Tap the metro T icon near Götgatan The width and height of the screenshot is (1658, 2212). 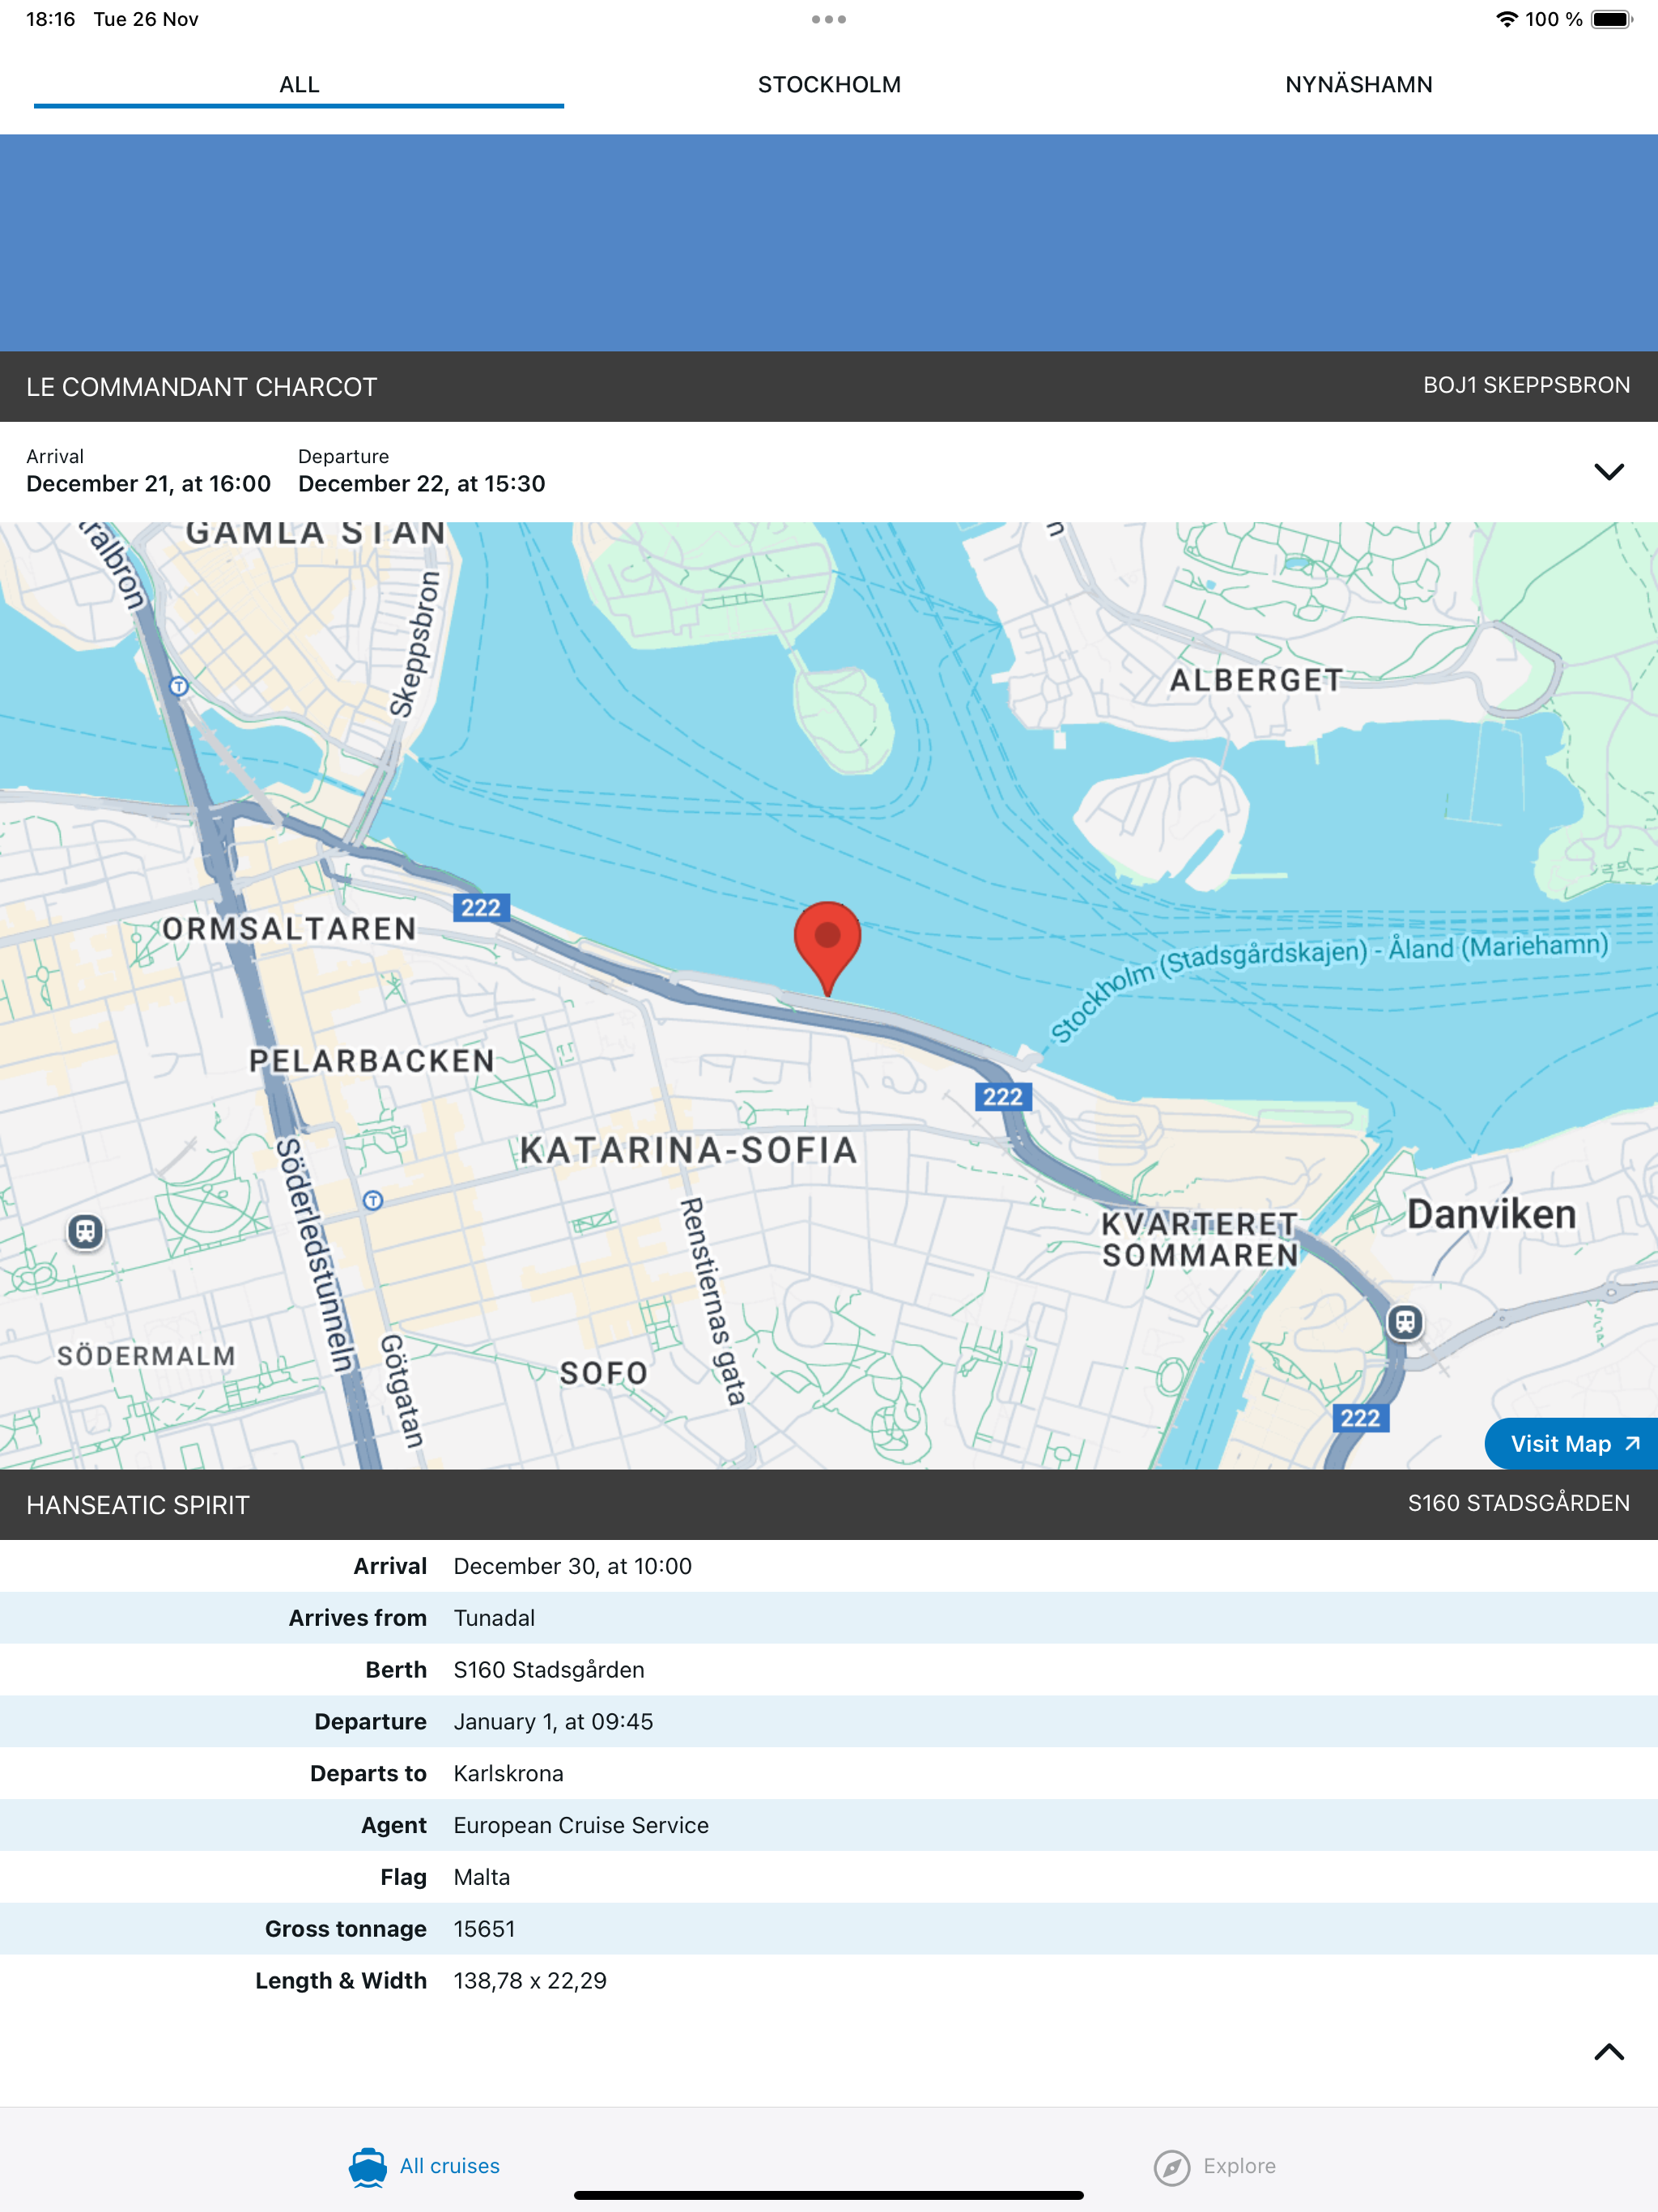373,1200
